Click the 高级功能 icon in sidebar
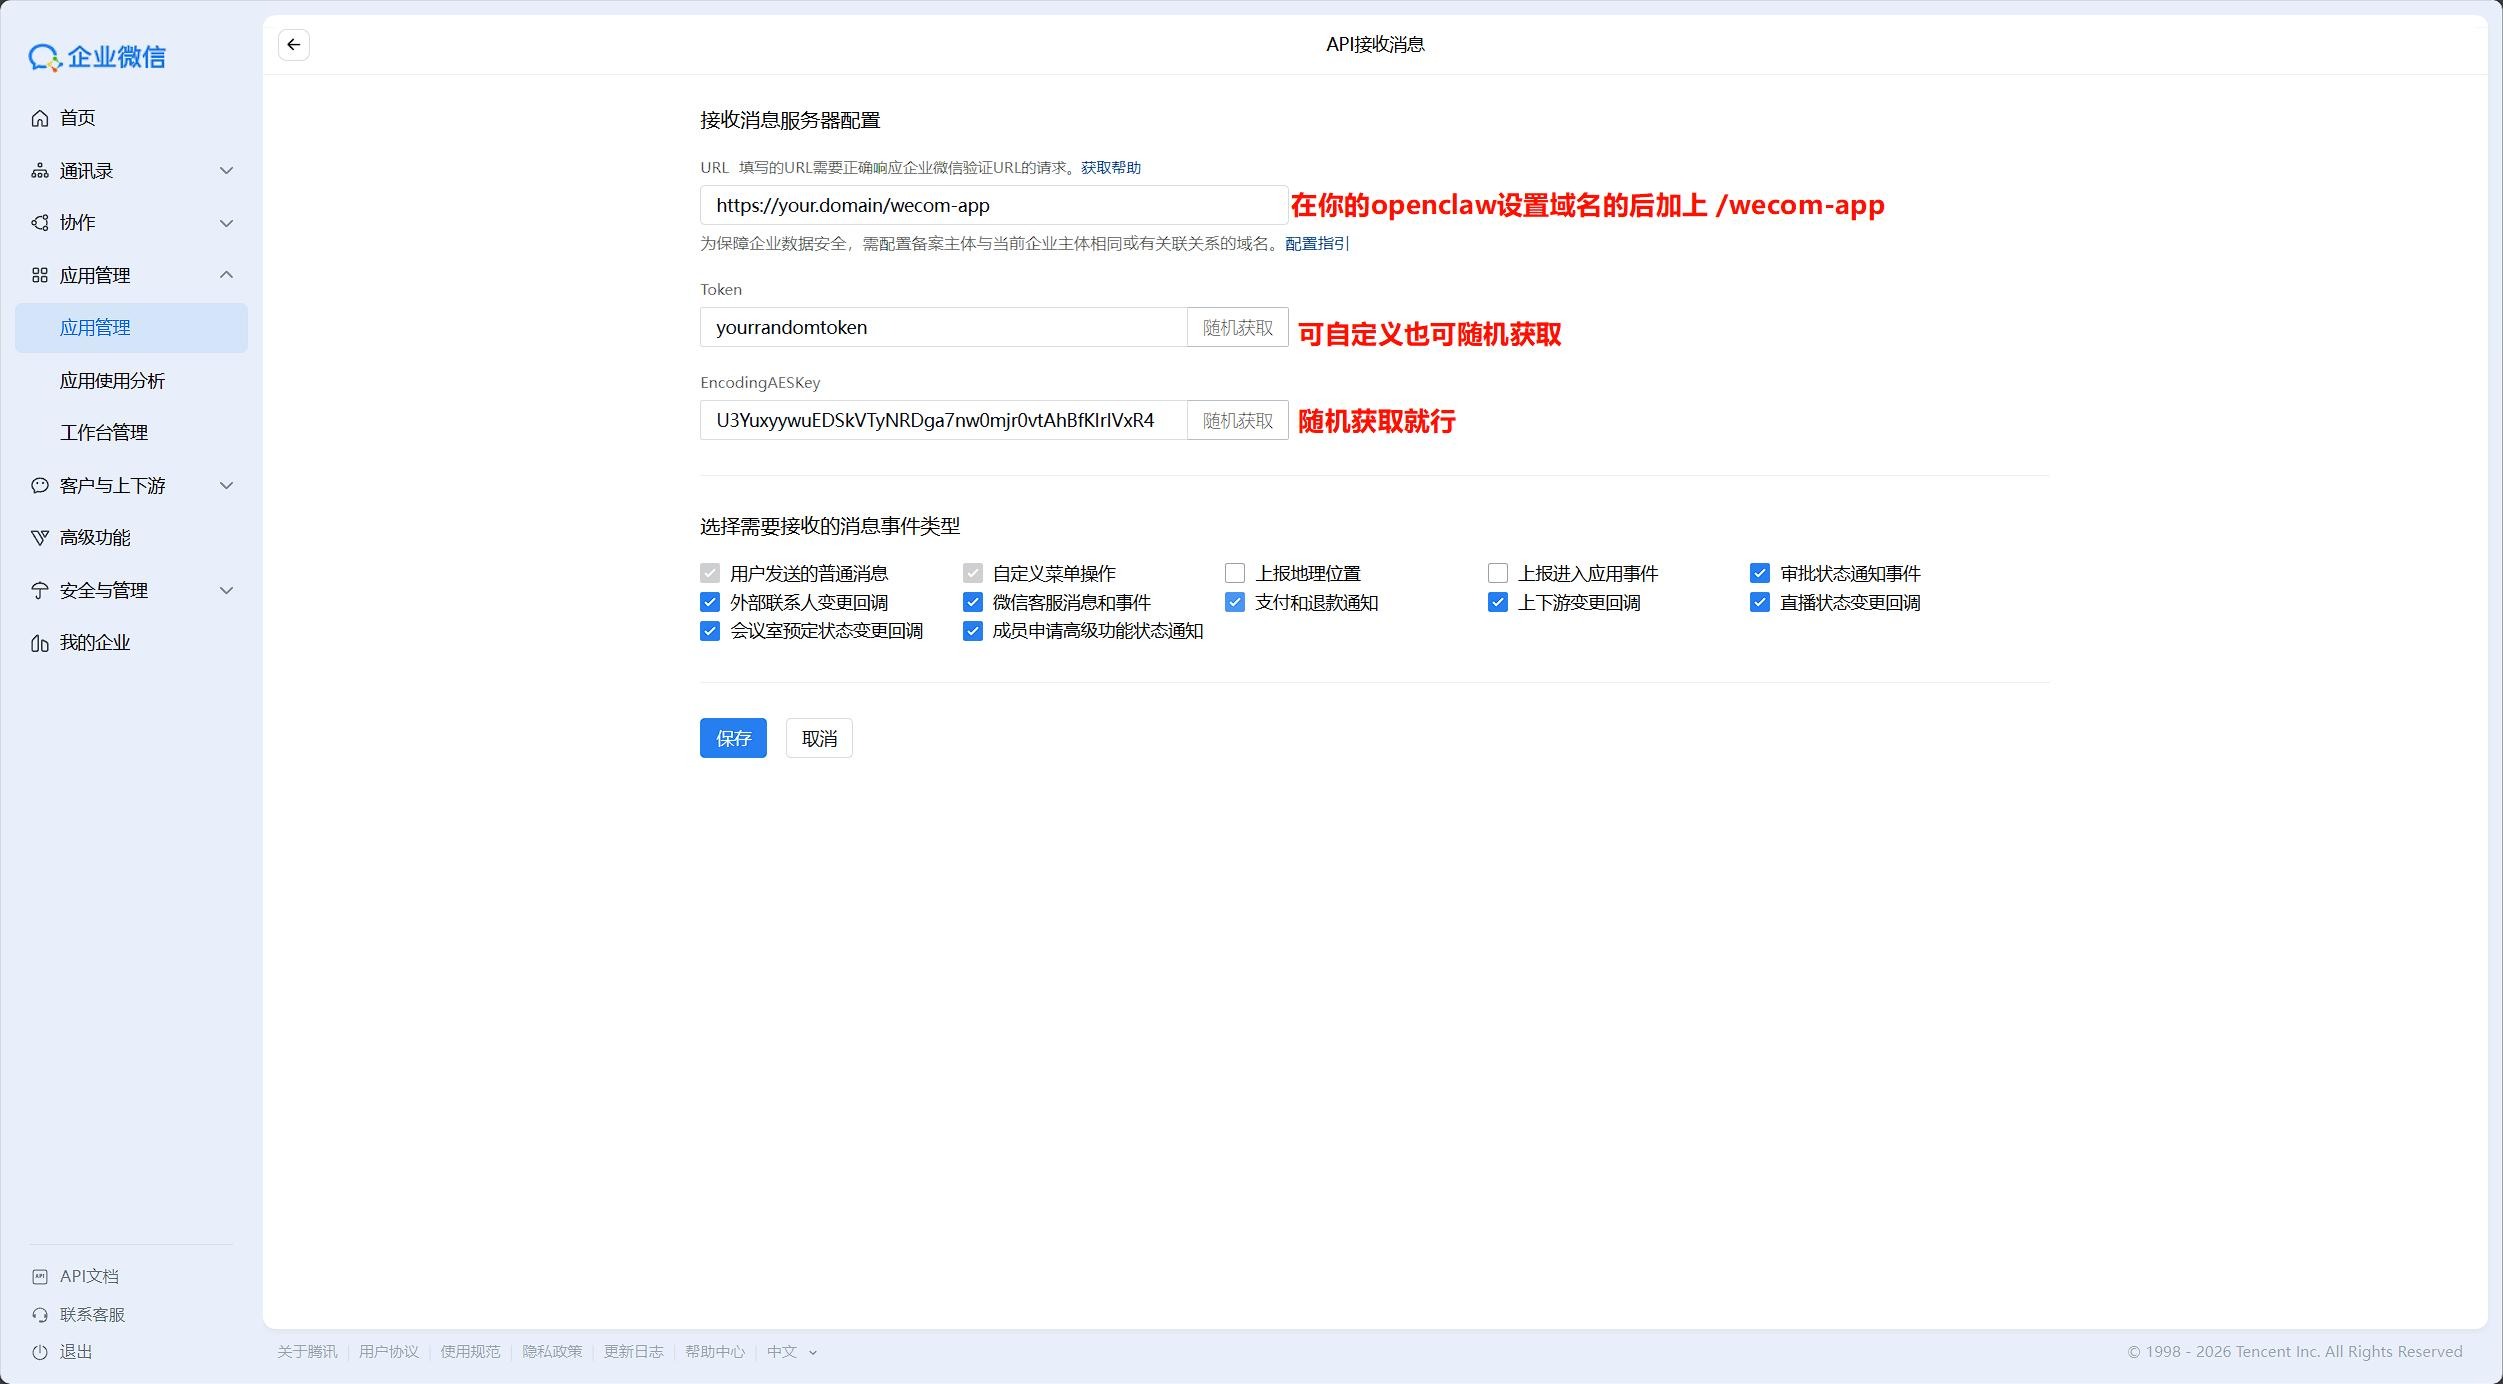The image size is (2503, 1384). pos(40,538)
